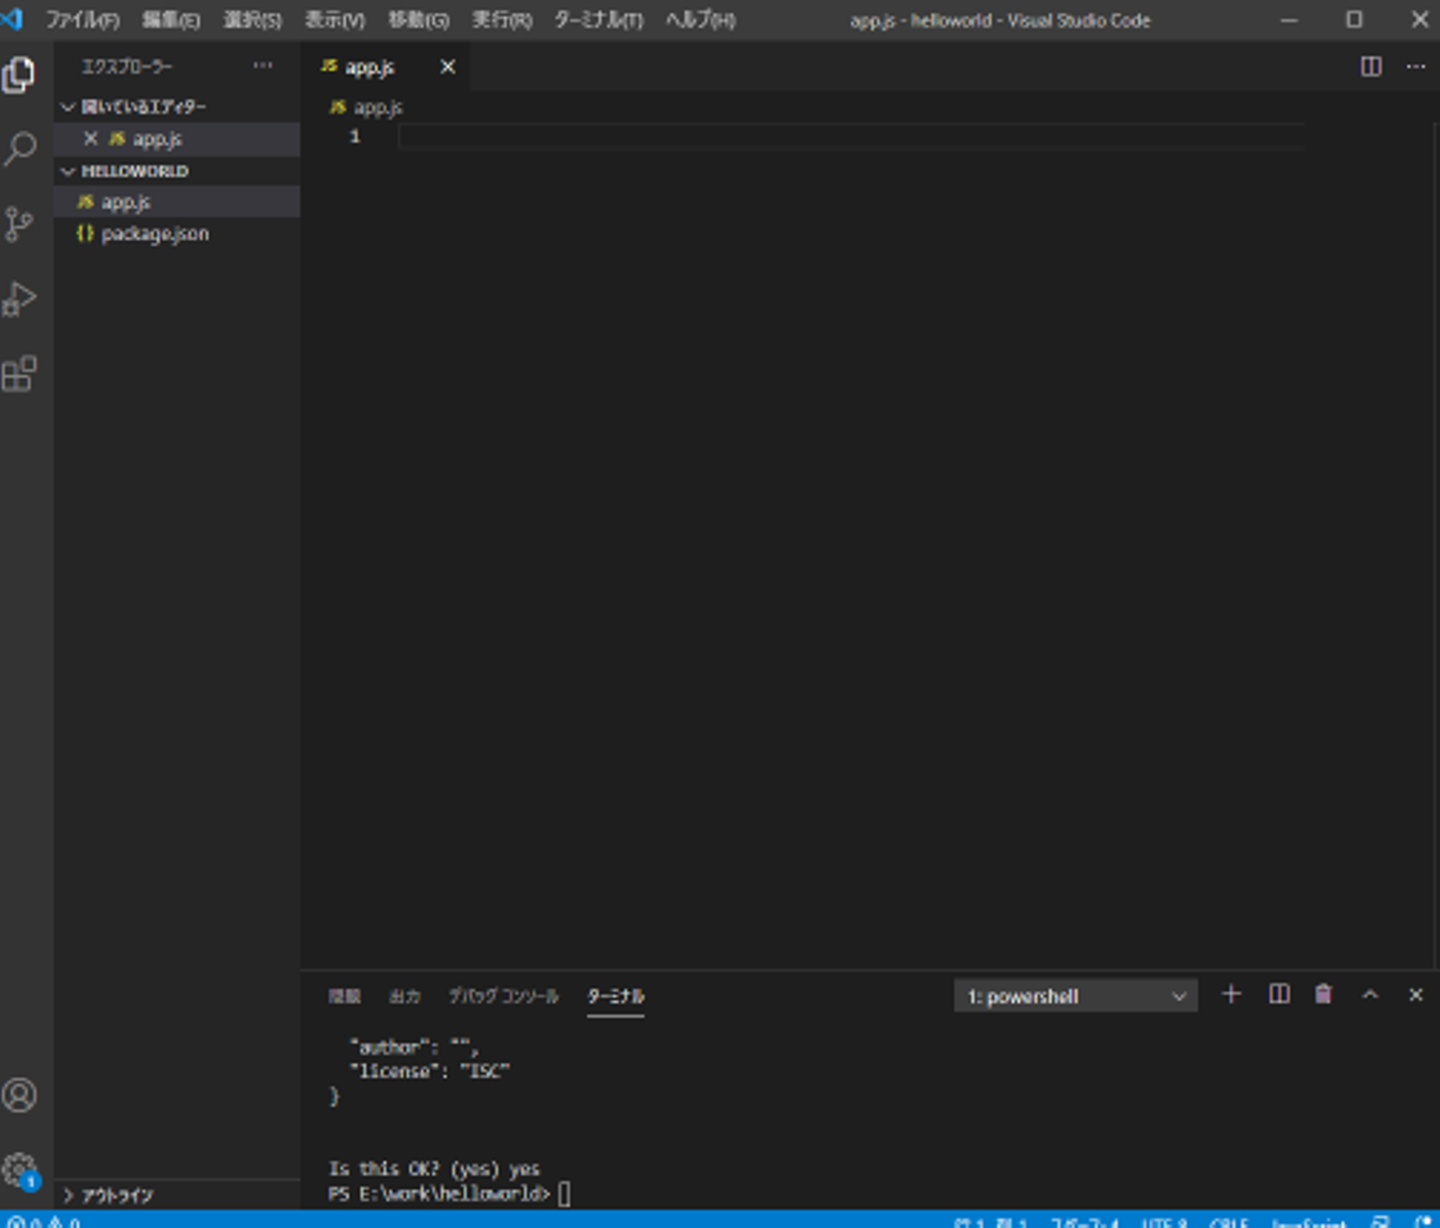Screen dimensions: 1440x1228
Task: Collapse the HELLOWORLD folder section
Action: (x=134, y=171)
